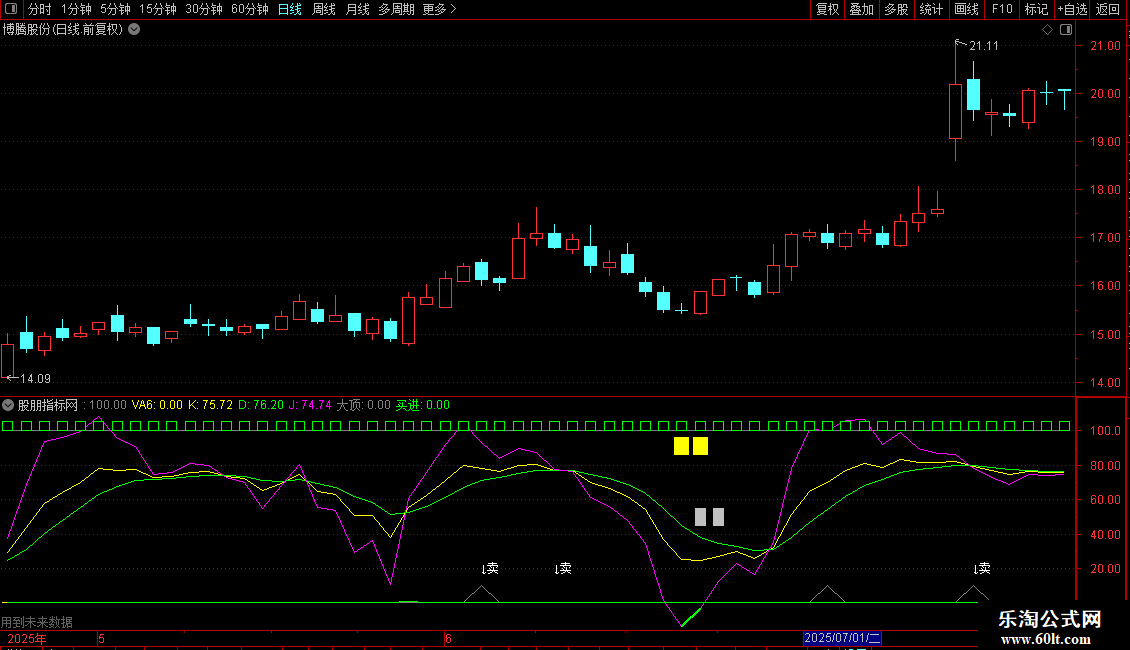Click the 叠加 overlay button

click(x=862, y=9)
